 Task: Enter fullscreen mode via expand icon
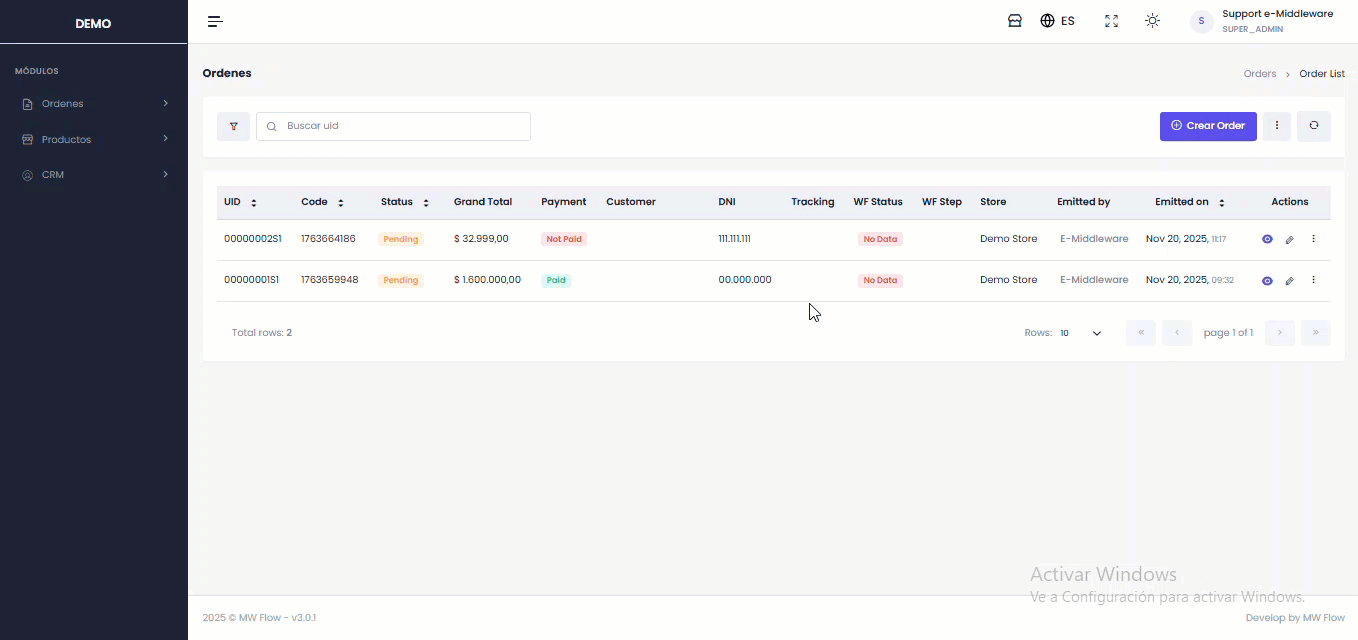click(1111, 21)
